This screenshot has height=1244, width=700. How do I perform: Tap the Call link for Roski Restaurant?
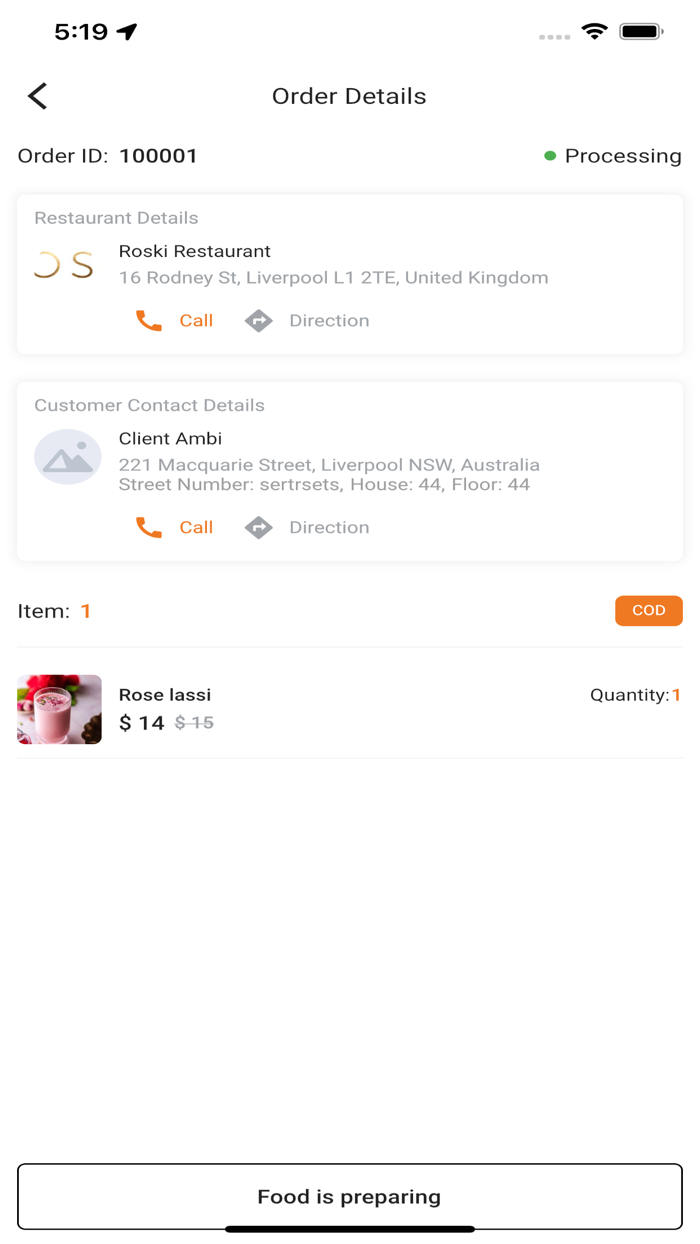click(196, 321)
